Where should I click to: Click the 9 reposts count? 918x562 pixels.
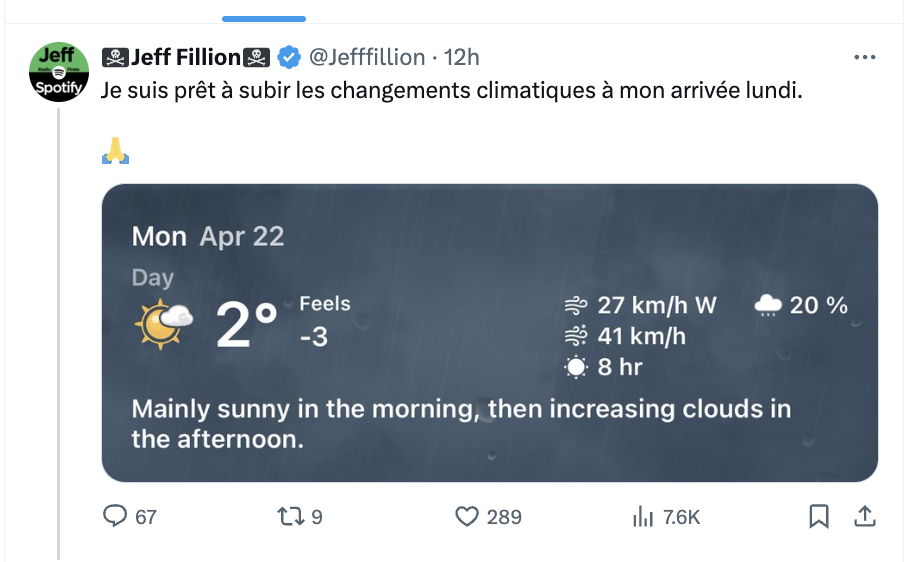pyautogui.click(x=317, y=517)
